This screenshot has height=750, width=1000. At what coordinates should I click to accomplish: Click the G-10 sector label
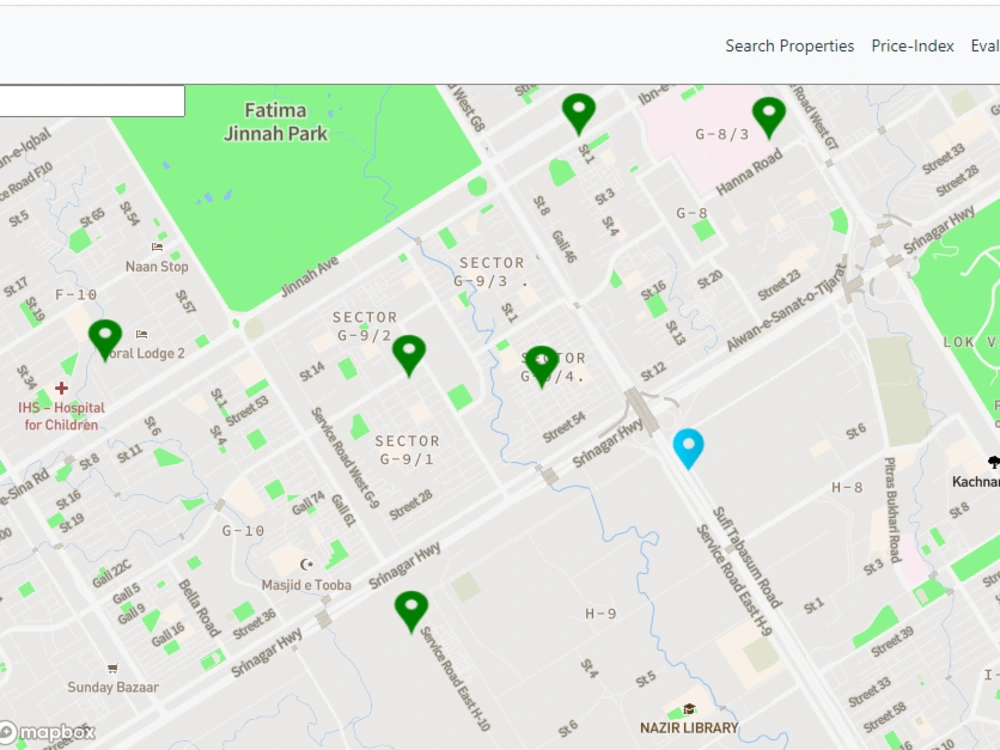243,531
